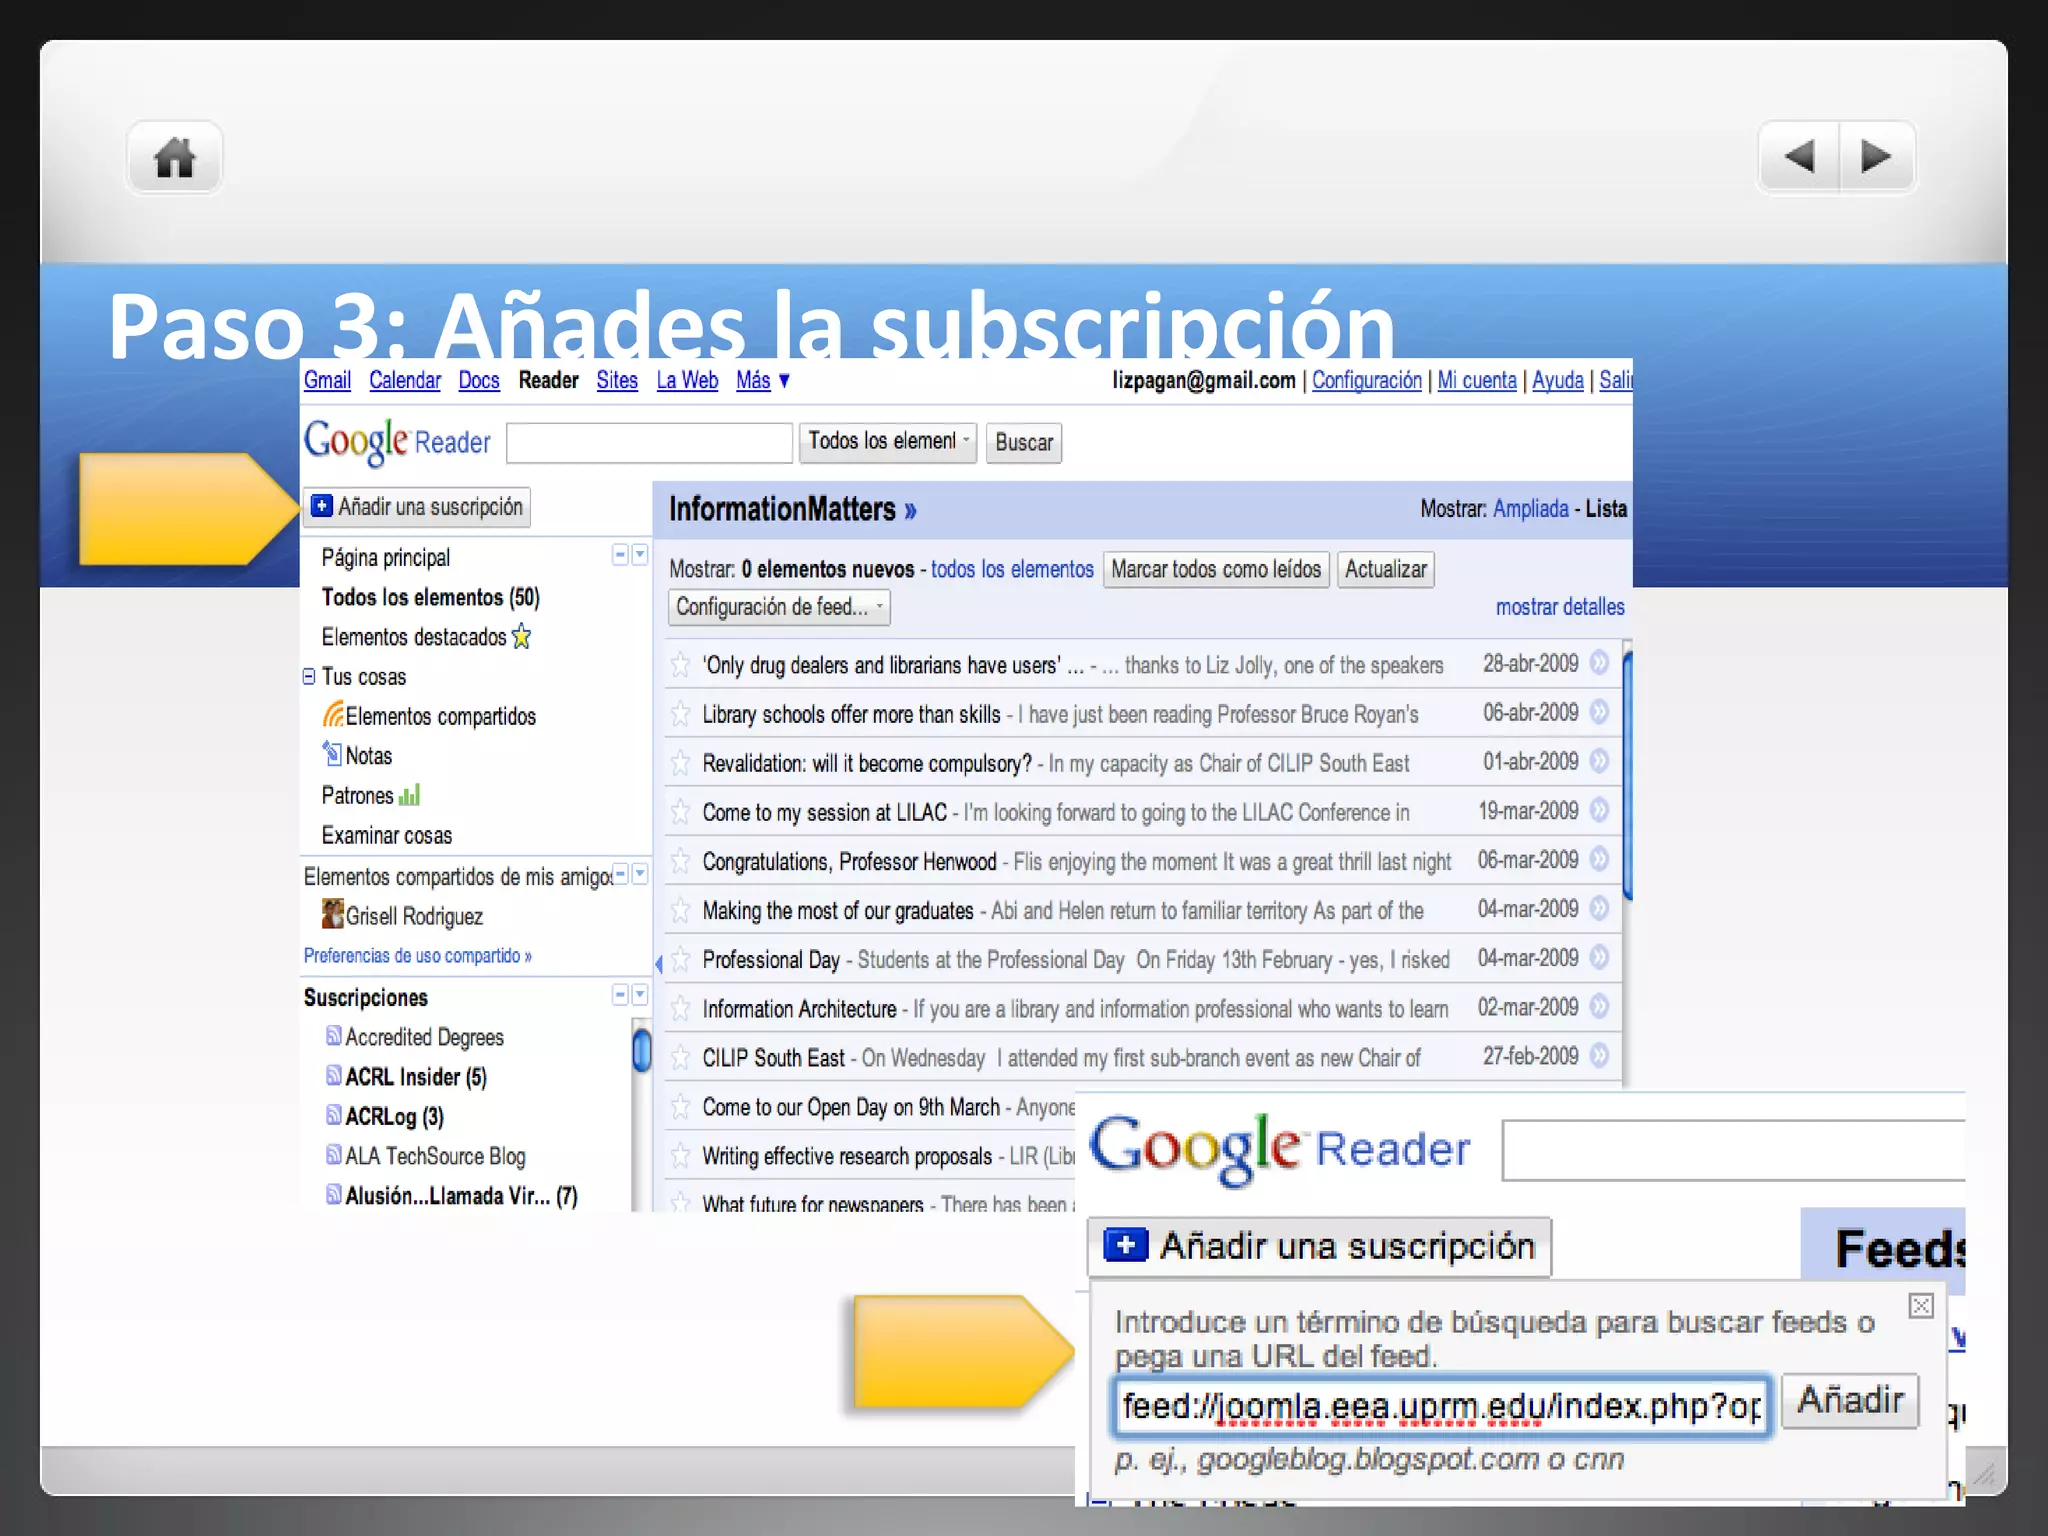The width and height of the screenshot is (2048, 1536).
Task: Collapse the Tus cosas tree section
Action: click(309, 677)
